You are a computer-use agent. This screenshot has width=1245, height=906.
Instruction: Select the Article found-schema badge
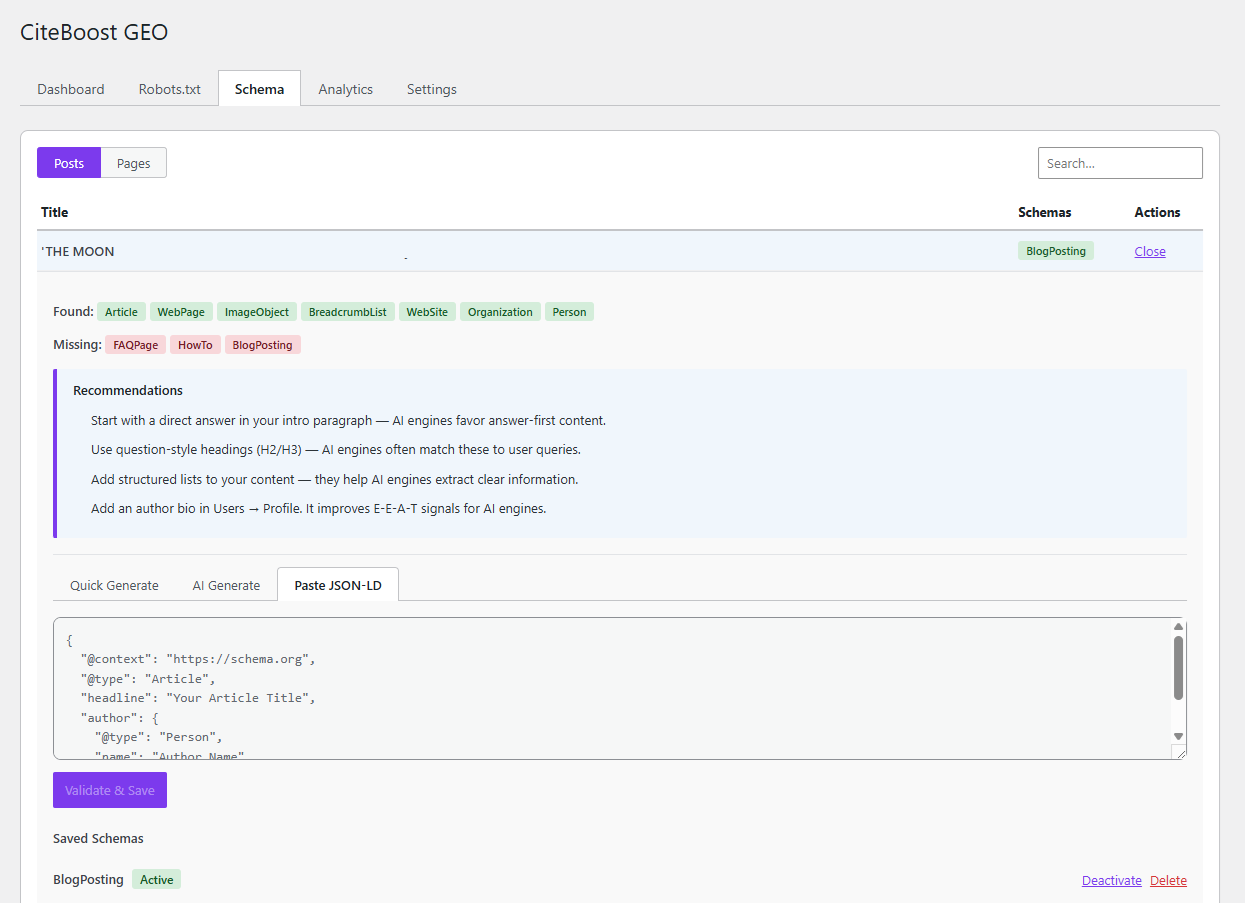point(121,311)
